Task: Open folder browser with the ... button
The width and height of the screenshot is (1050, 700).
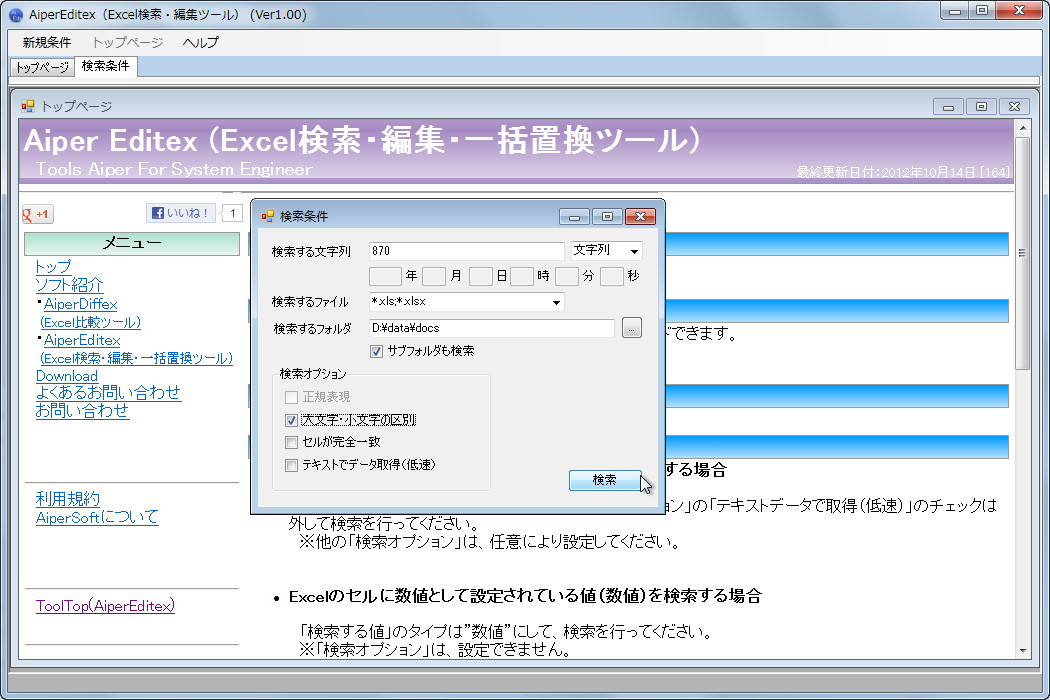Action: (x=632, y=328)
